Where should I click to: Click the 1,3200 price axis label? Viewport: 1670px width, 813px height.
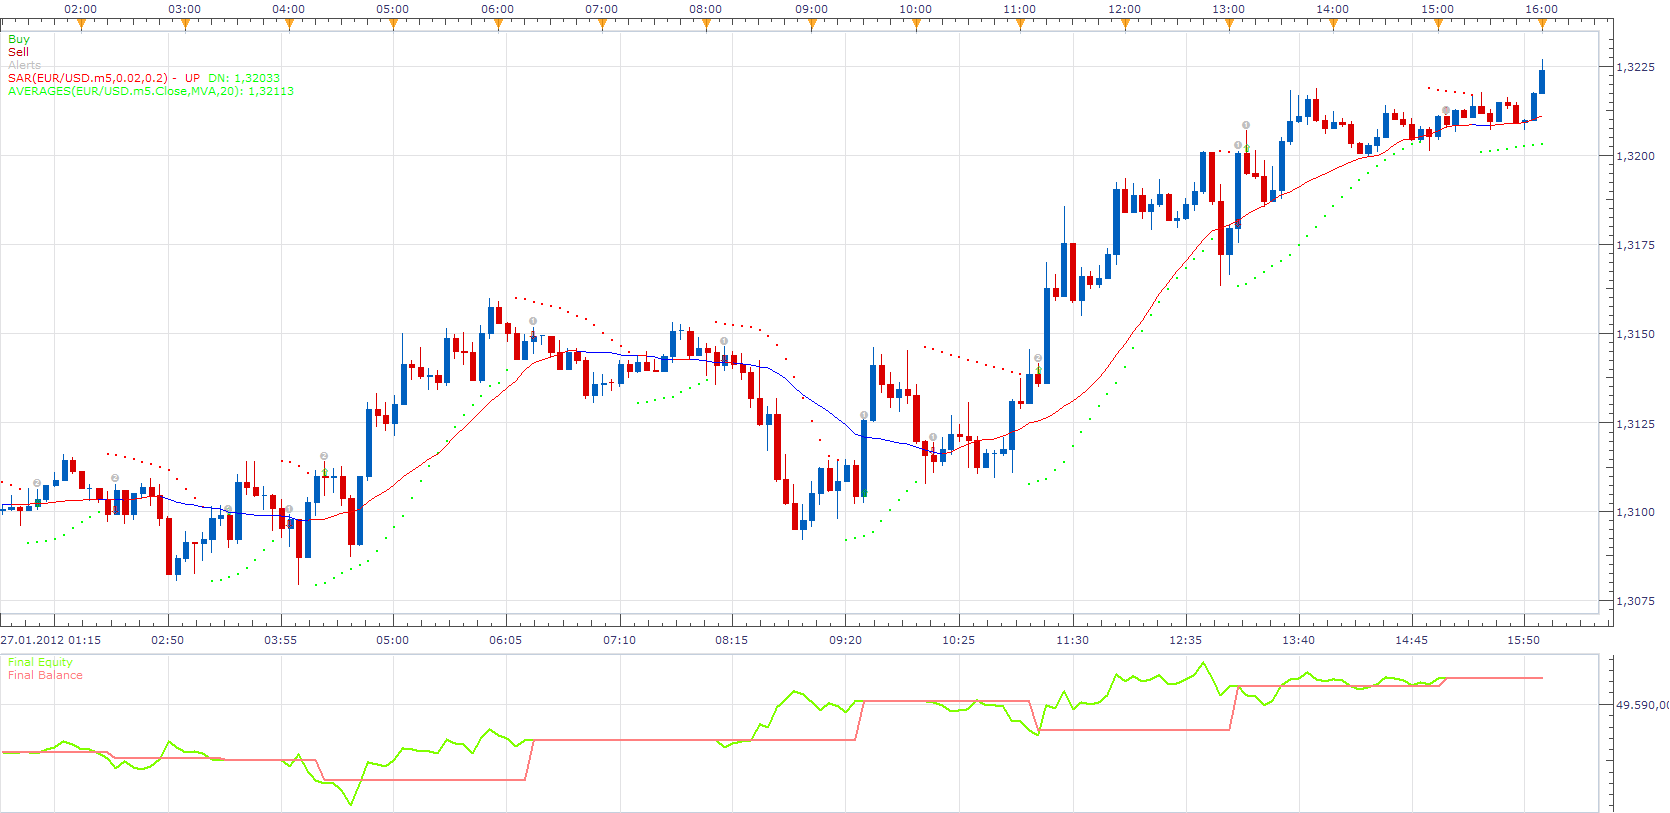click(1635, 156)
